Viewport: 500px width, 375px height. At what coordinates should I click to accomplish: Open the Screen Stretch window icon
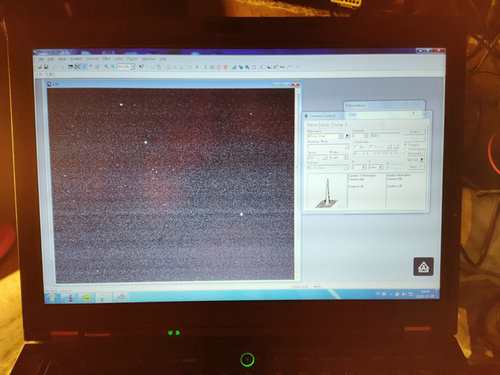coord(234,67)
